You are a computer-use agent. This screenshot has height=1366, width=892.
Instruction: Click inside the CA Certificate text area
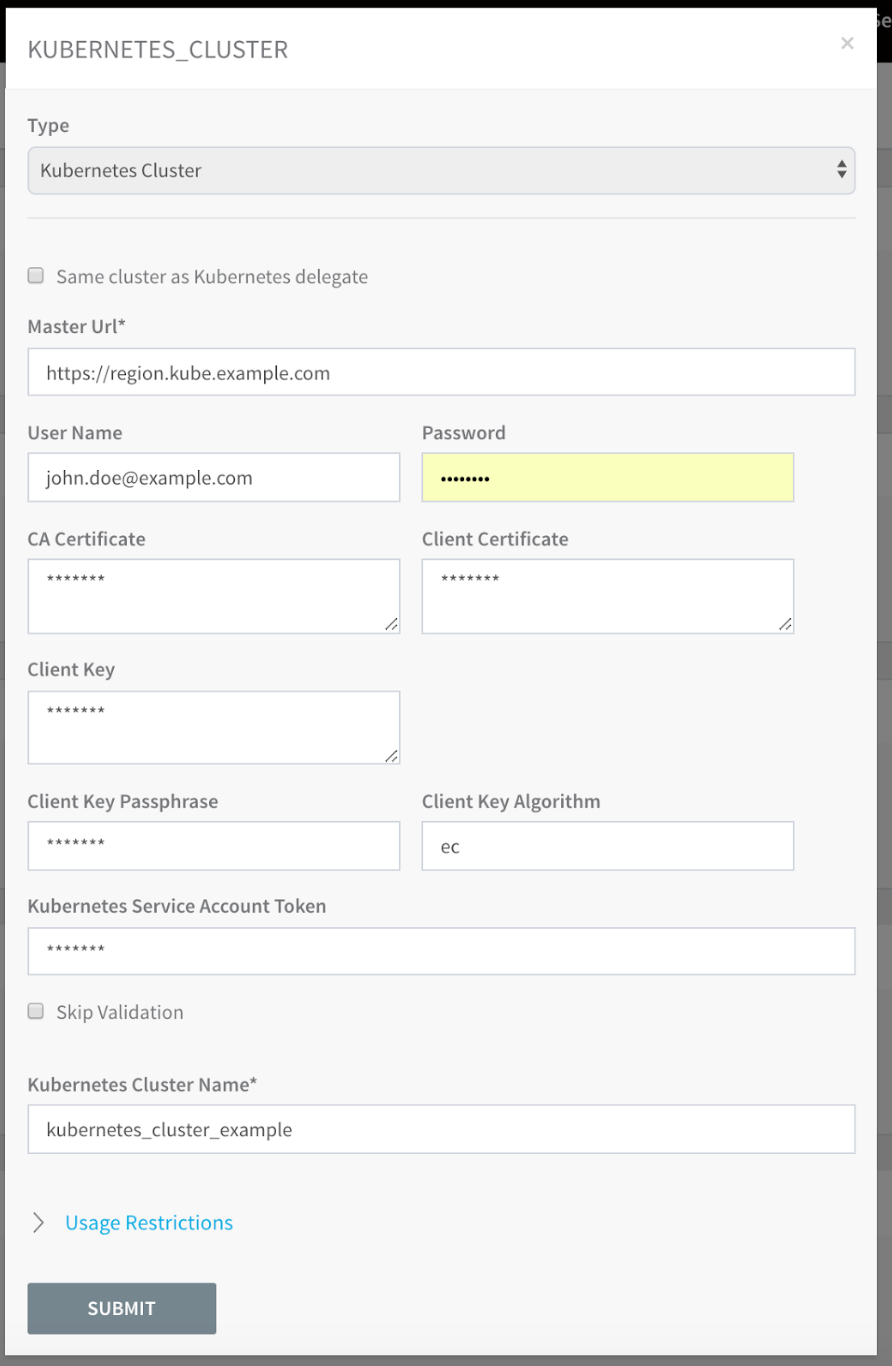point(214,596)
